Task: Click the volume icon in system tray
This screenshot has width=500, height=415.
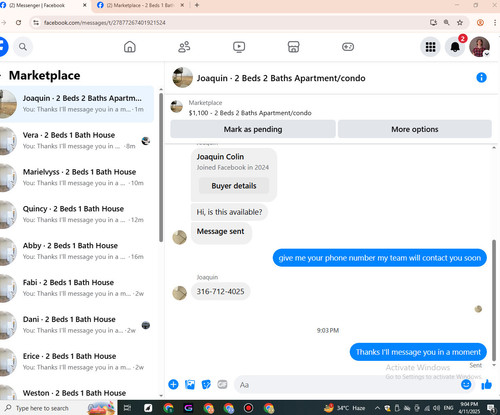Action: 437,408
